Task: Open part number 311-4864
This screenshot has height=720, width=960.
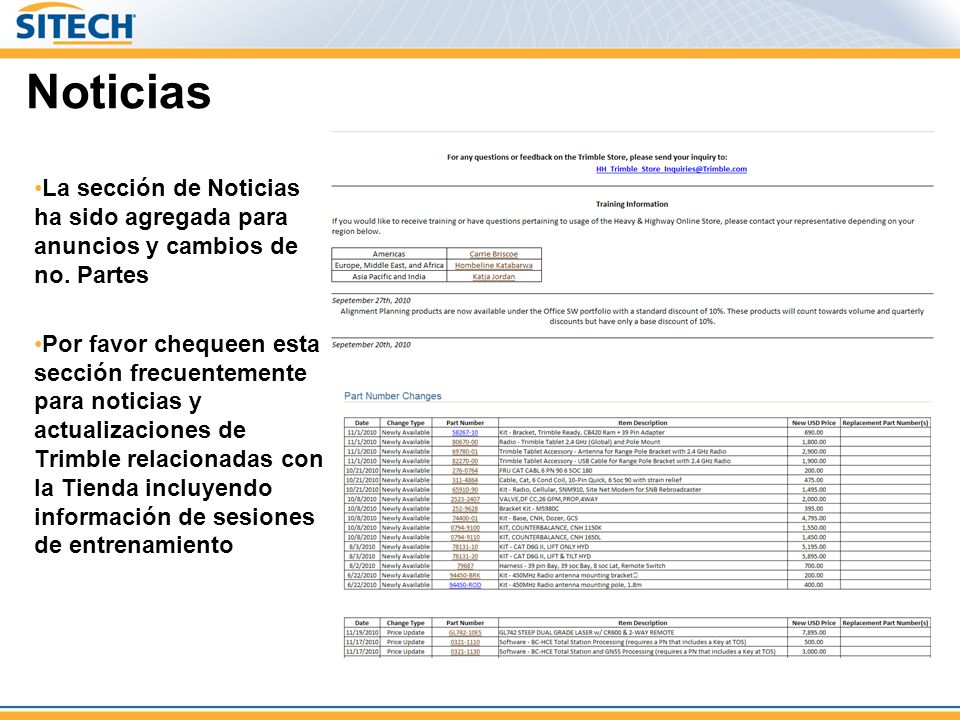Action: (465, 480)
